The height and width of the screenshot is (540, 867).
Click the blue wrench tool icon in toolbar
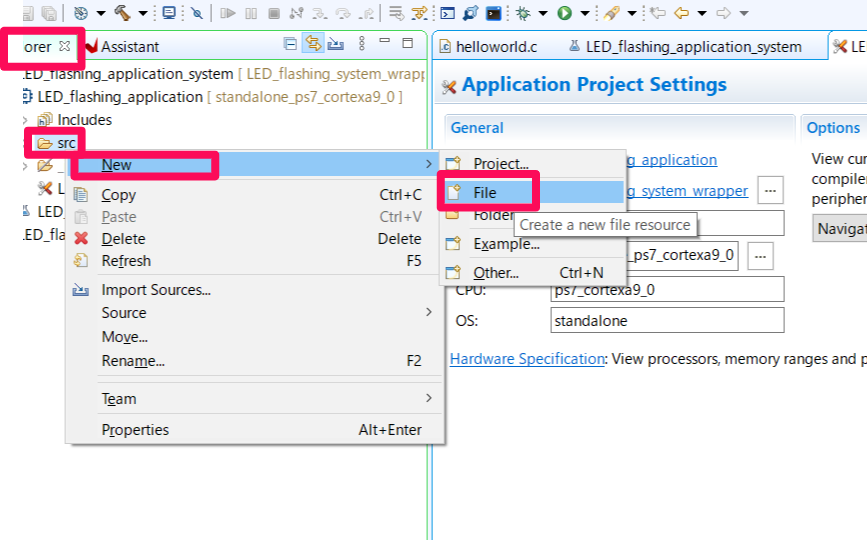coord(471,13)
